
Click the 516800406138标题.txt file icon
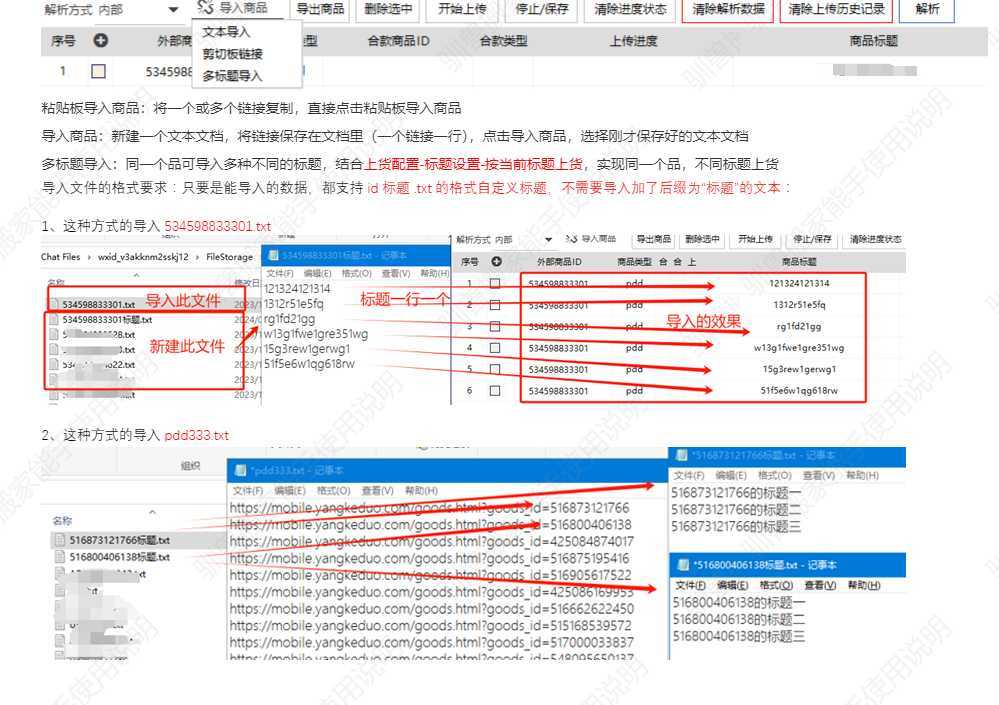click(x=60, y=557)
